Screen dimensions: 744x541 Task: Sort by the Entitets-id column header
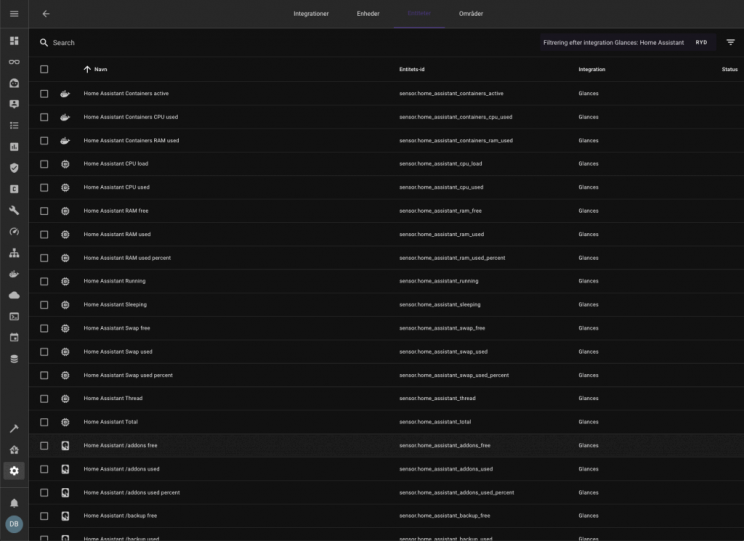[x=411, y=69]
